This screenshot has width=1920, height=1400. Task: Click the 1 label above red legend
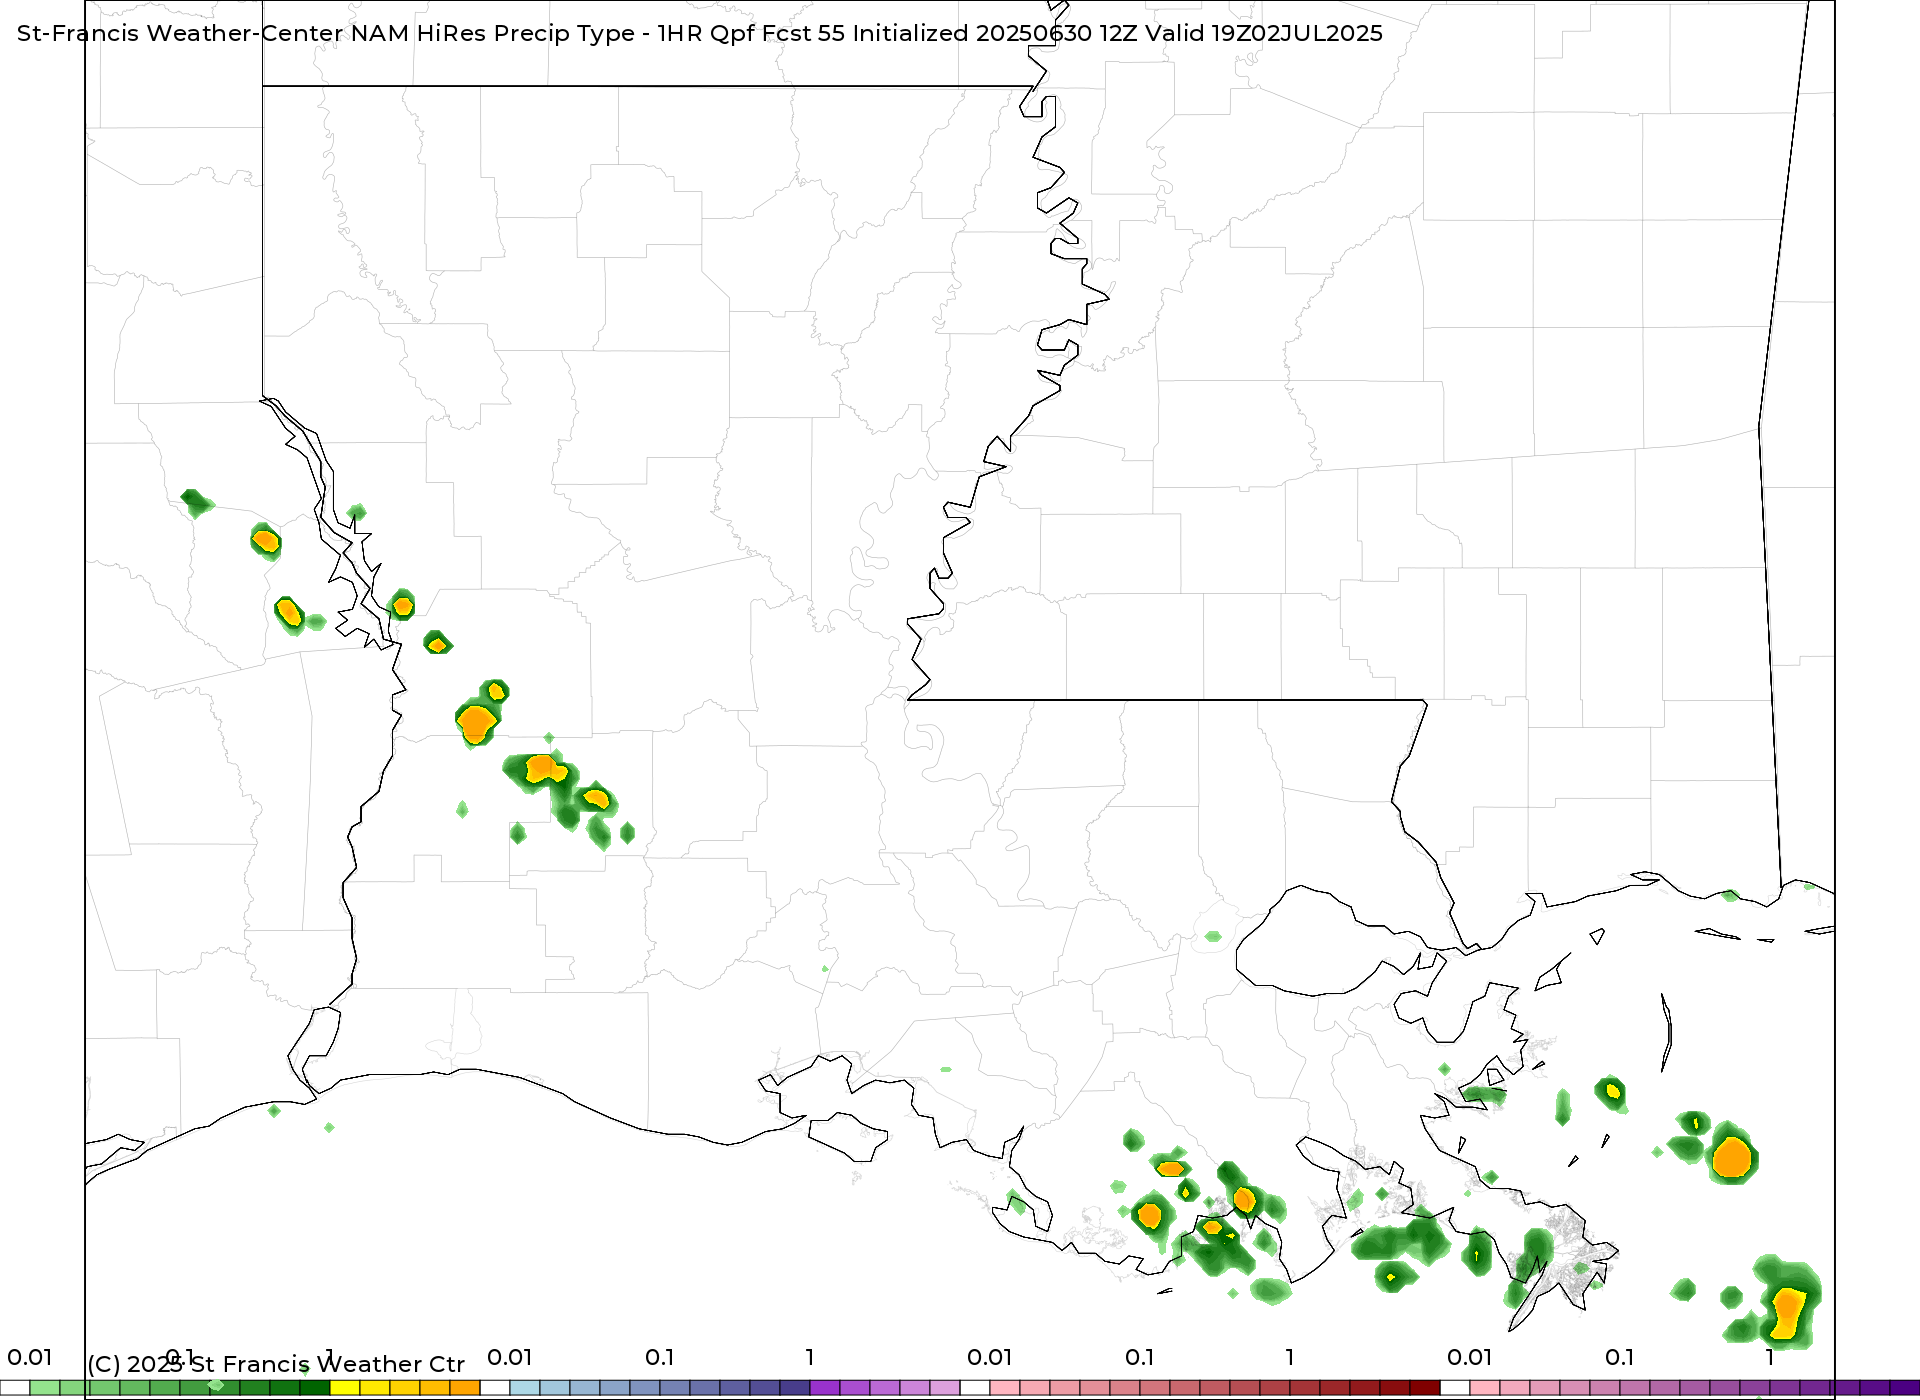1290,1357
